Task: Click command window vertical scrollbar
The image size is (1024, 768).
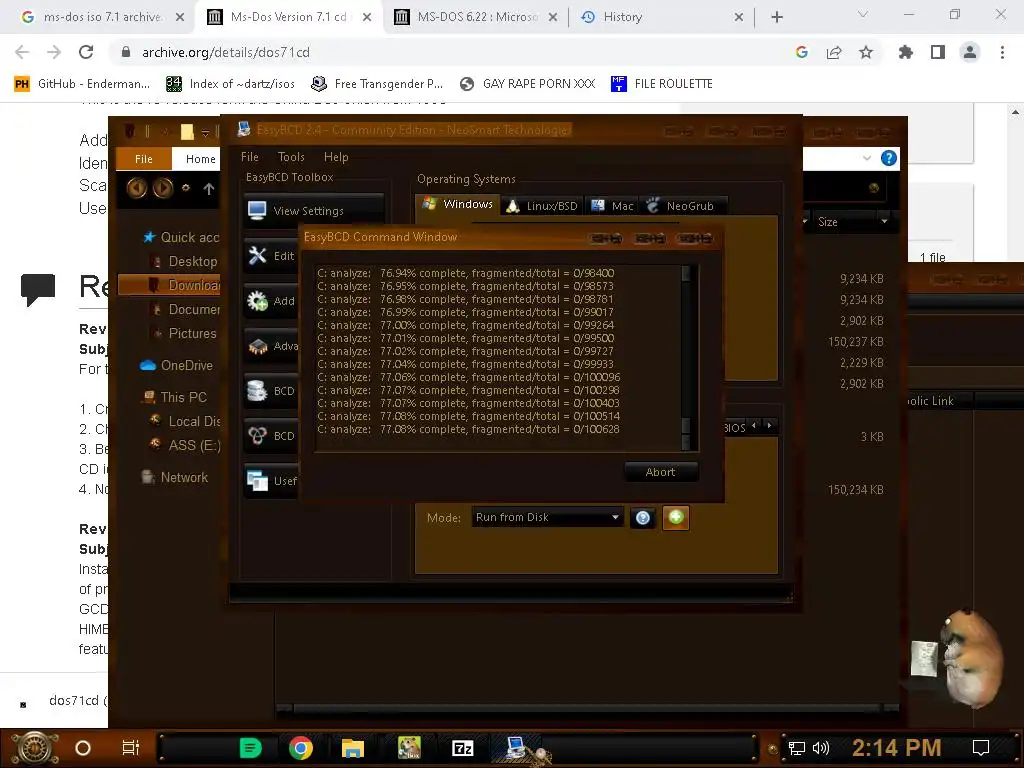Action: 686,357
